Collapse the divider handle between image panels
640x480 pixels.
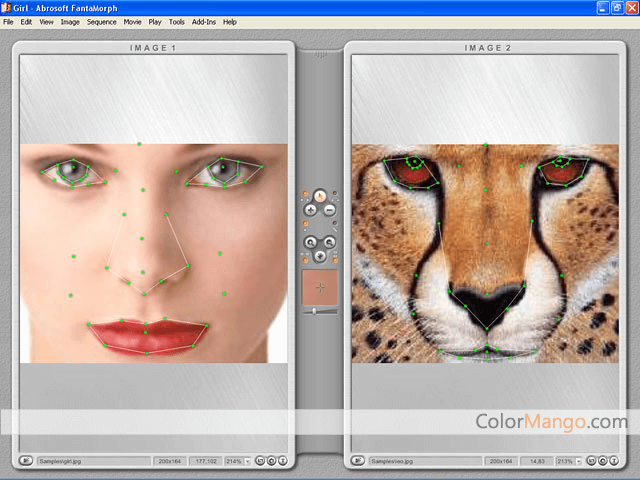[320, 55]
